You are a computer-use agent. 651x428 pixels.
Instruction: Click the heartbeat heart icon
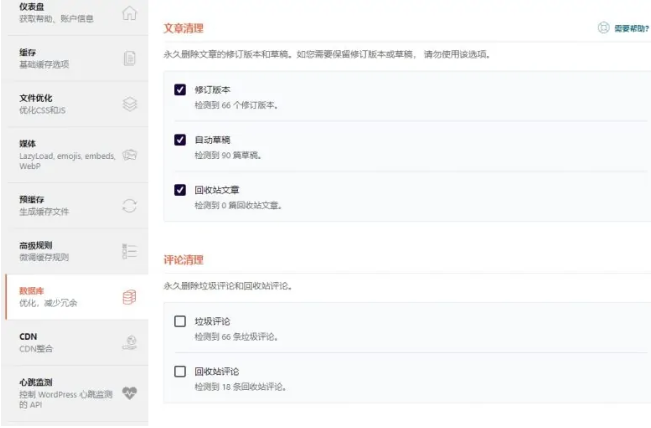tap(130, 393)
